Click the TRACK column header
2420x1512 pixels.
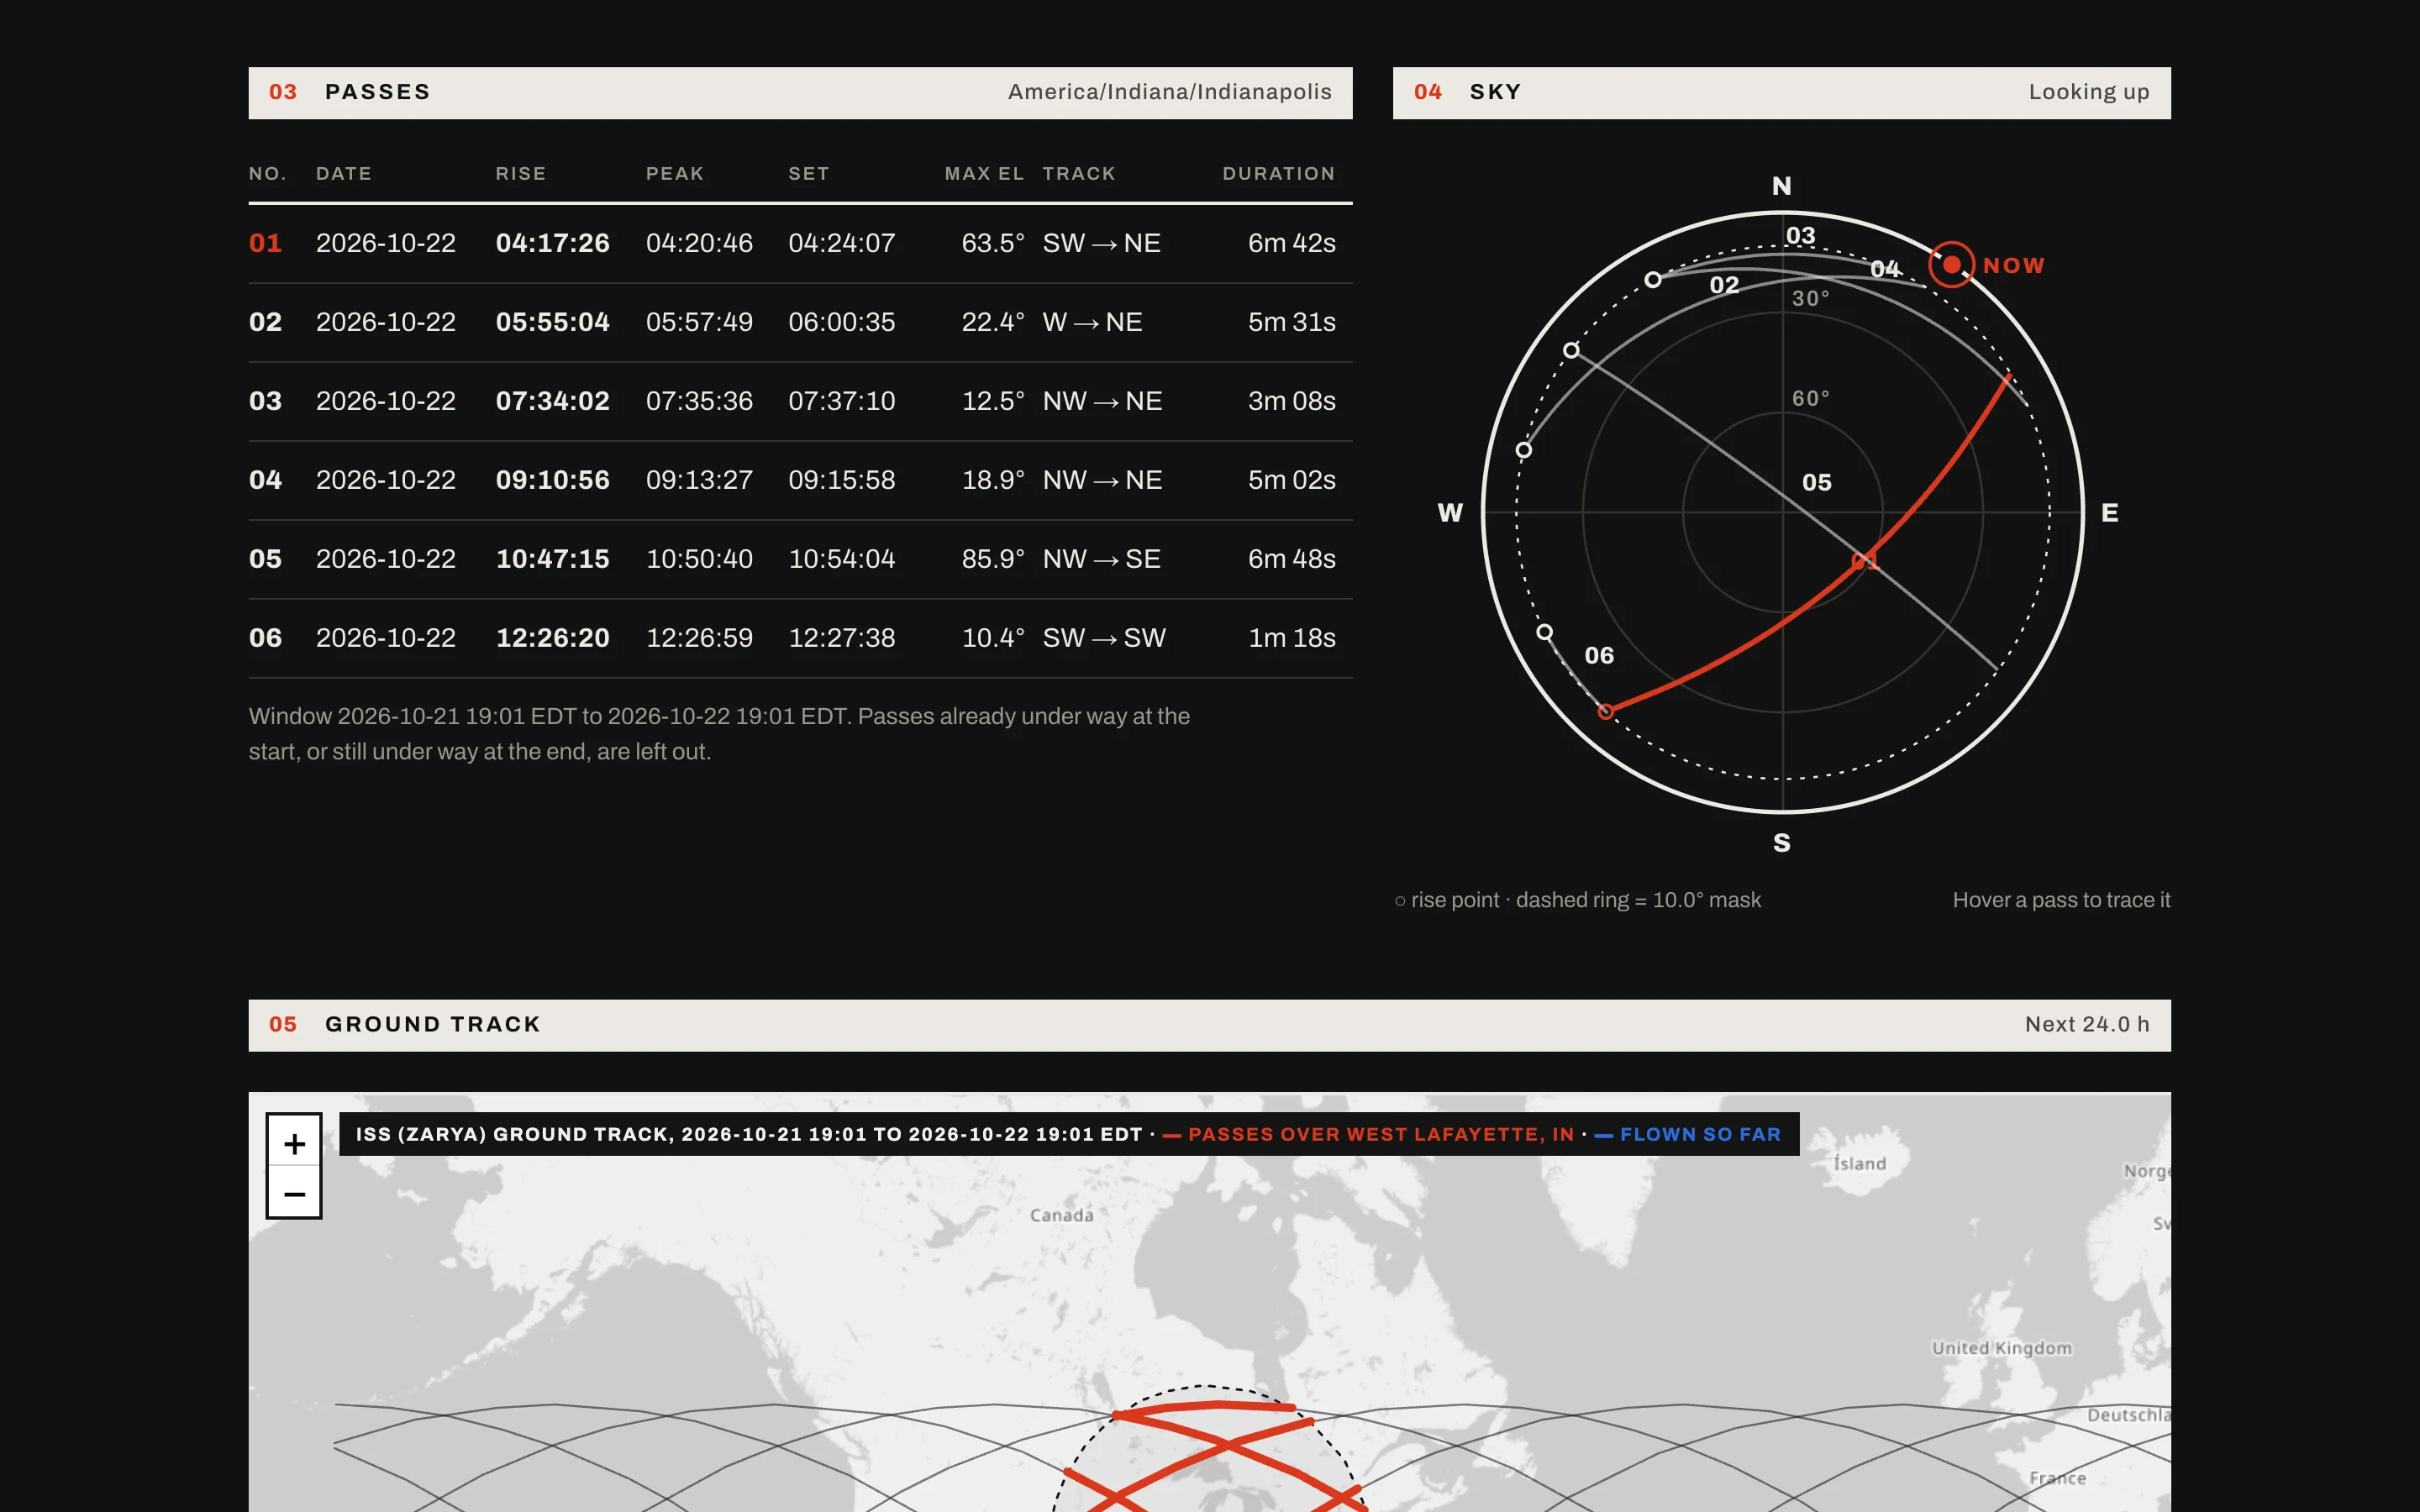click(1078, 174)
